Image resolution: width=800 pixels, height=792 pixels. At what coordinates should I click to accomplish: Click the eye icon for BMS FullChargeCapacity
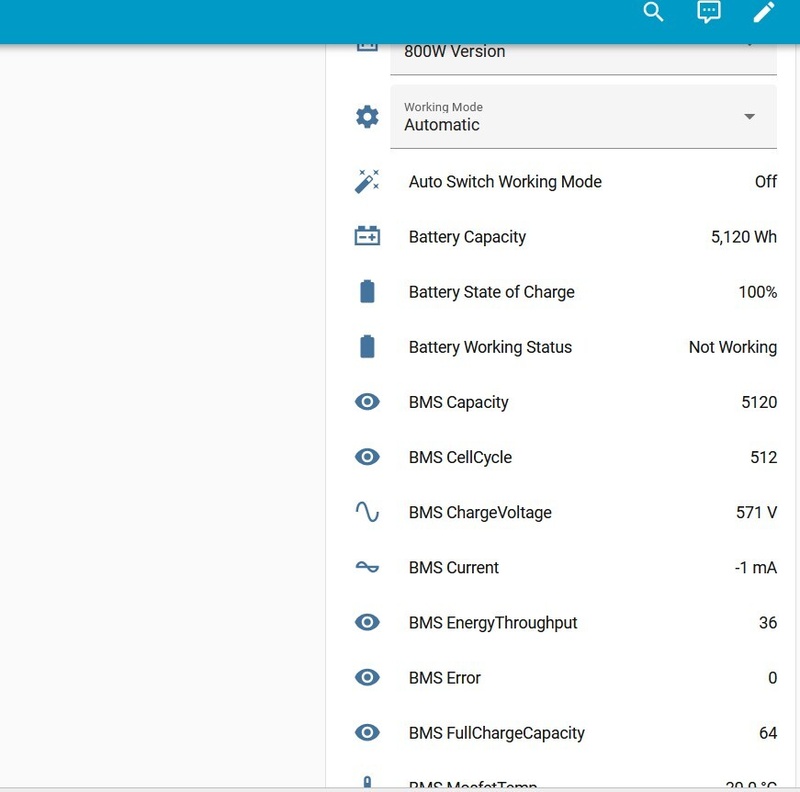click(x=367, y=732)
